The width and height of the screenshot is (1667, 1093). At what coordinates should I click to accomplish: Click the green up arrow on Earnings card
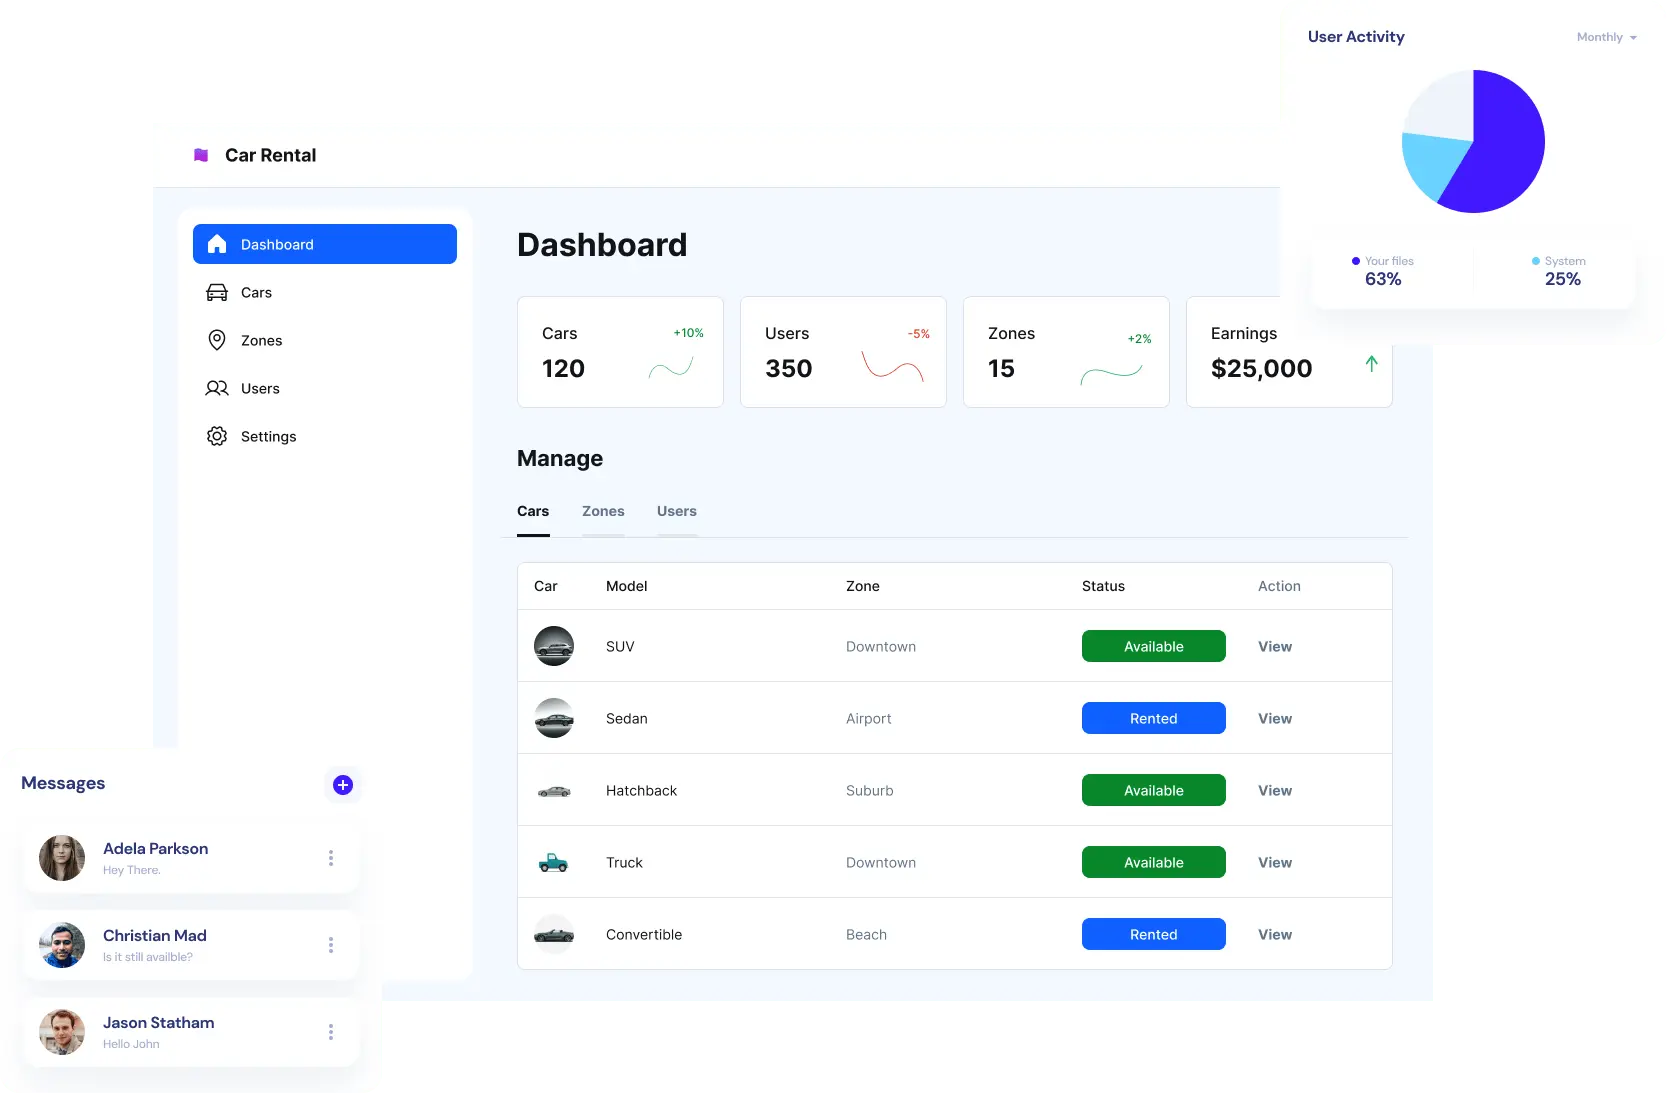click(x=1372, y=364)
